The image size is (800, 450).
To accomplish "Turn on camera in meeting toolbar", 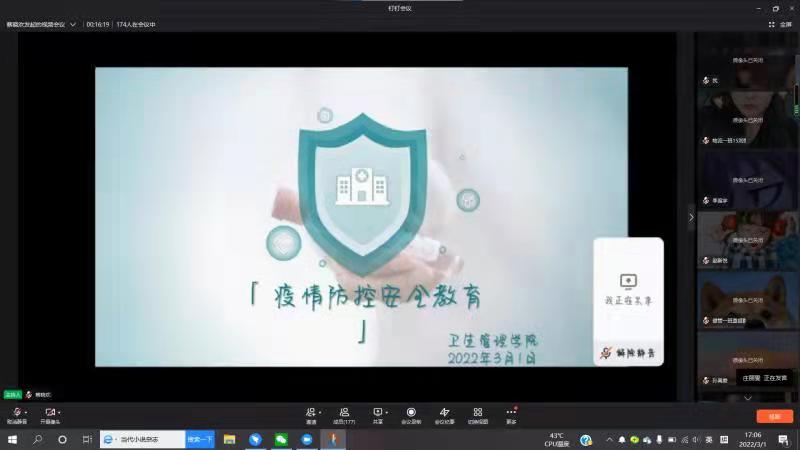I will [49, 413].
